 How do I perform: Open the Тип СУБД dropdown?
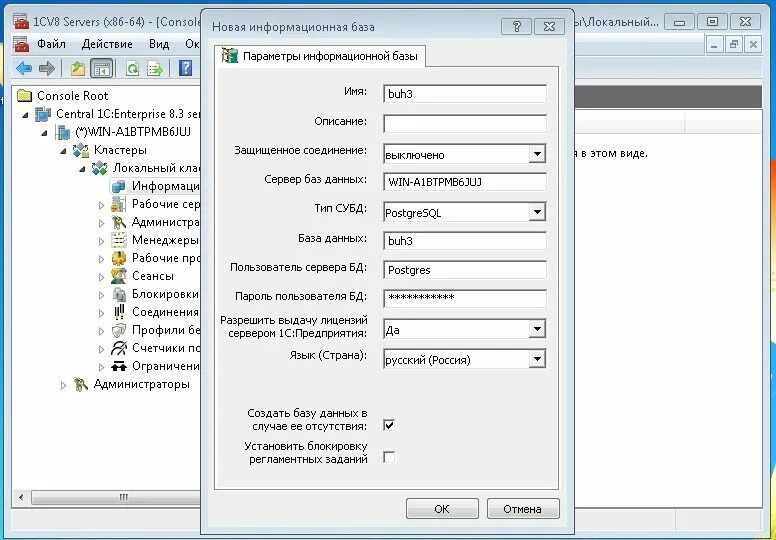[x=536, y=212]
